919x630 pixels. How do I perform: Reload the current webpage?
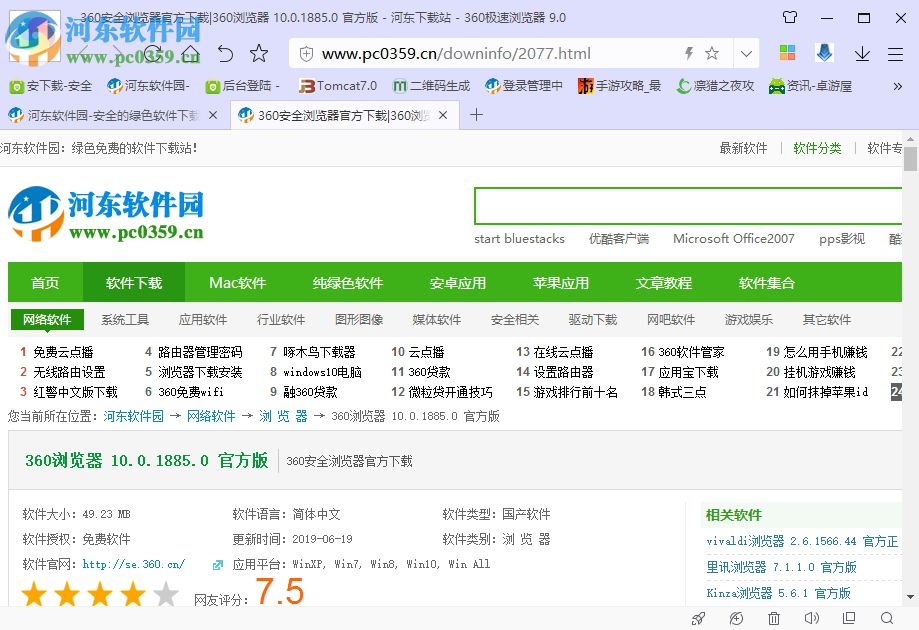point(154,53)
